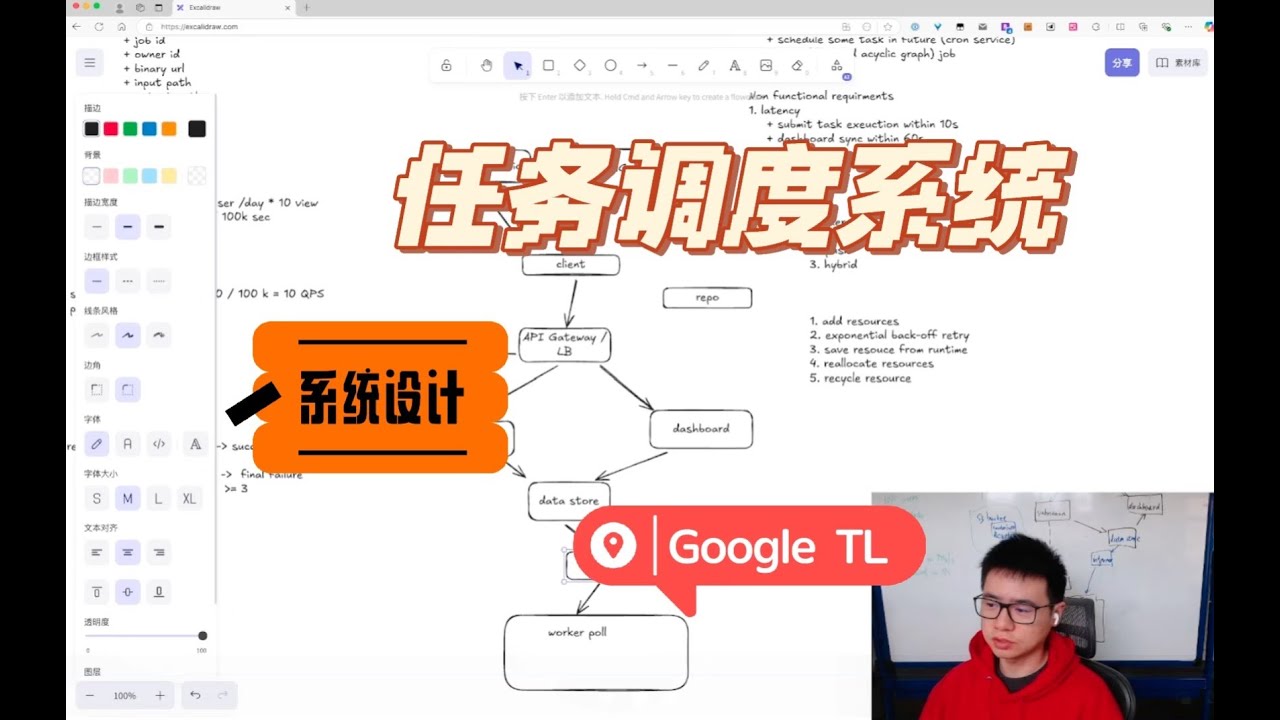The height and width of the screenshot is (720, 1280).
Task: Pick the black stroke color swatch
Action: pyautogui.click(x=92, y=129)
